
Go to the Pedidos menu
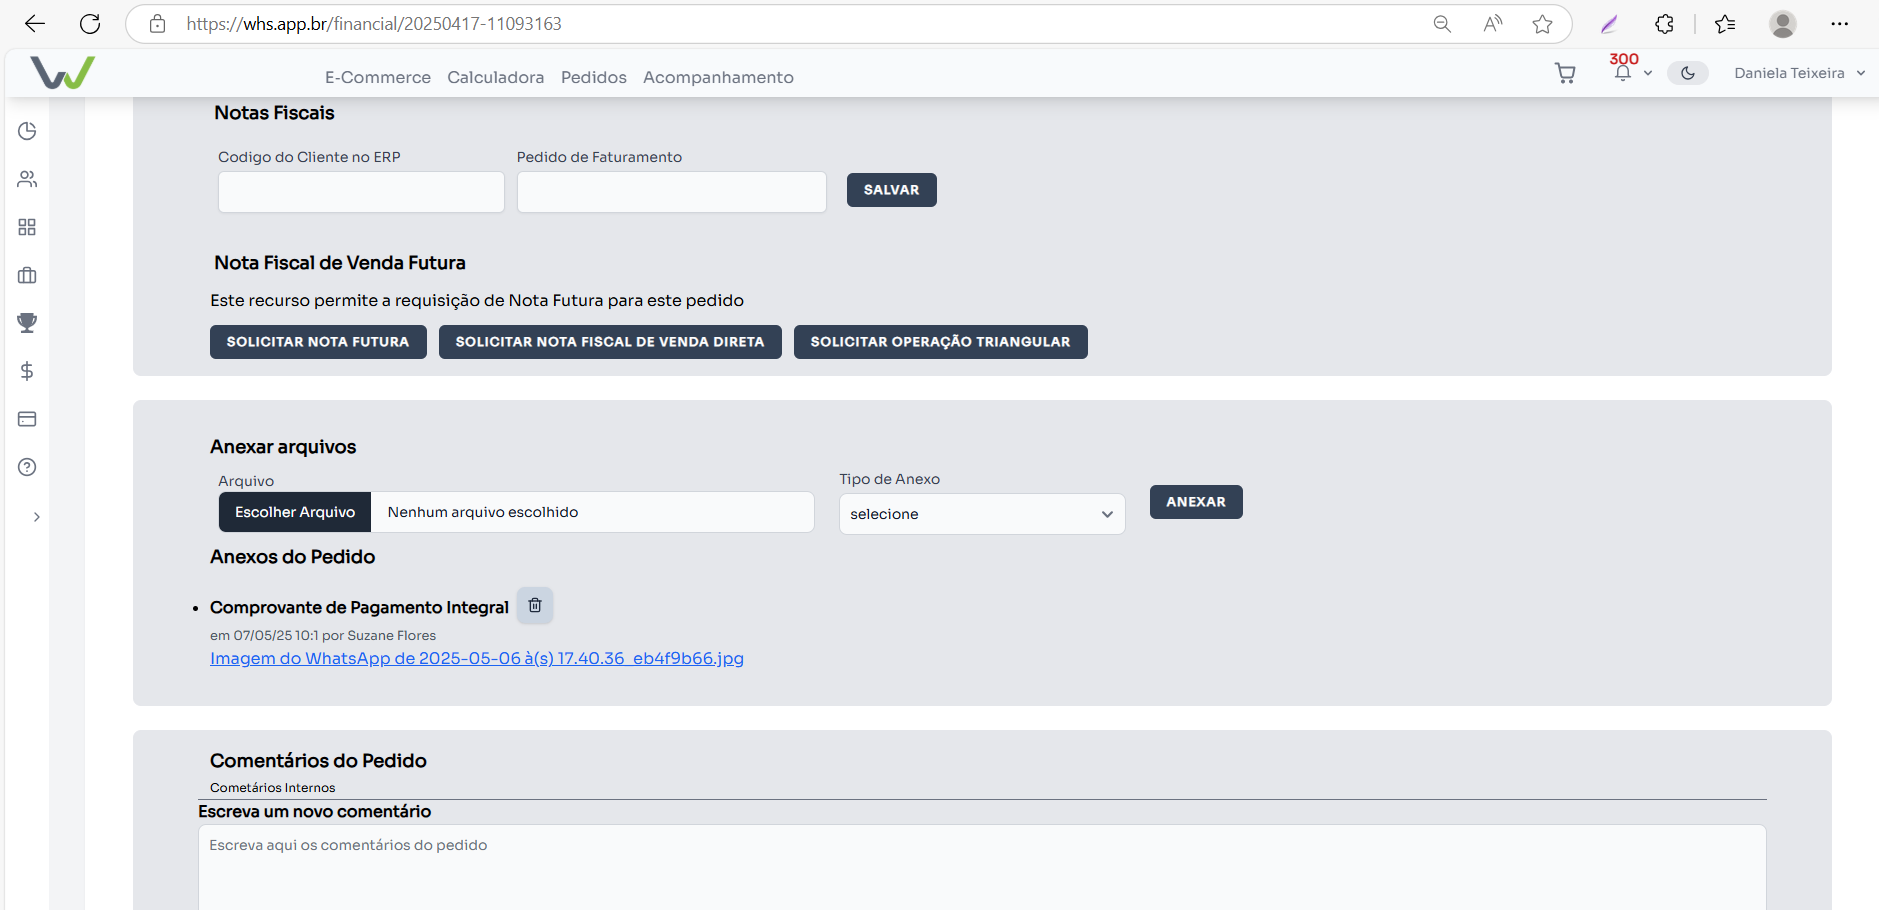tap(593, 77)
